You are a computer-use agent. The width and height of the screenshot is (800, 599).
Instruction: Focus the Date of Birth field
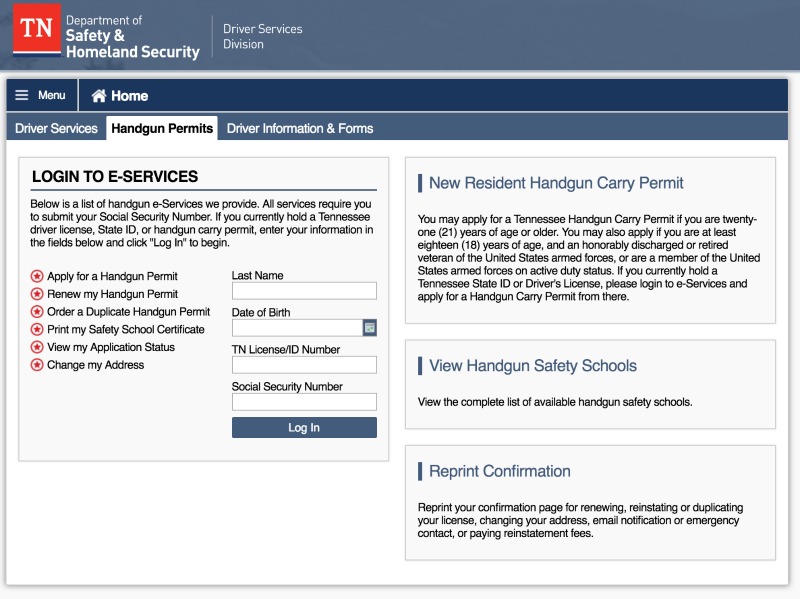pyautogui.click(x=297, y=328)
